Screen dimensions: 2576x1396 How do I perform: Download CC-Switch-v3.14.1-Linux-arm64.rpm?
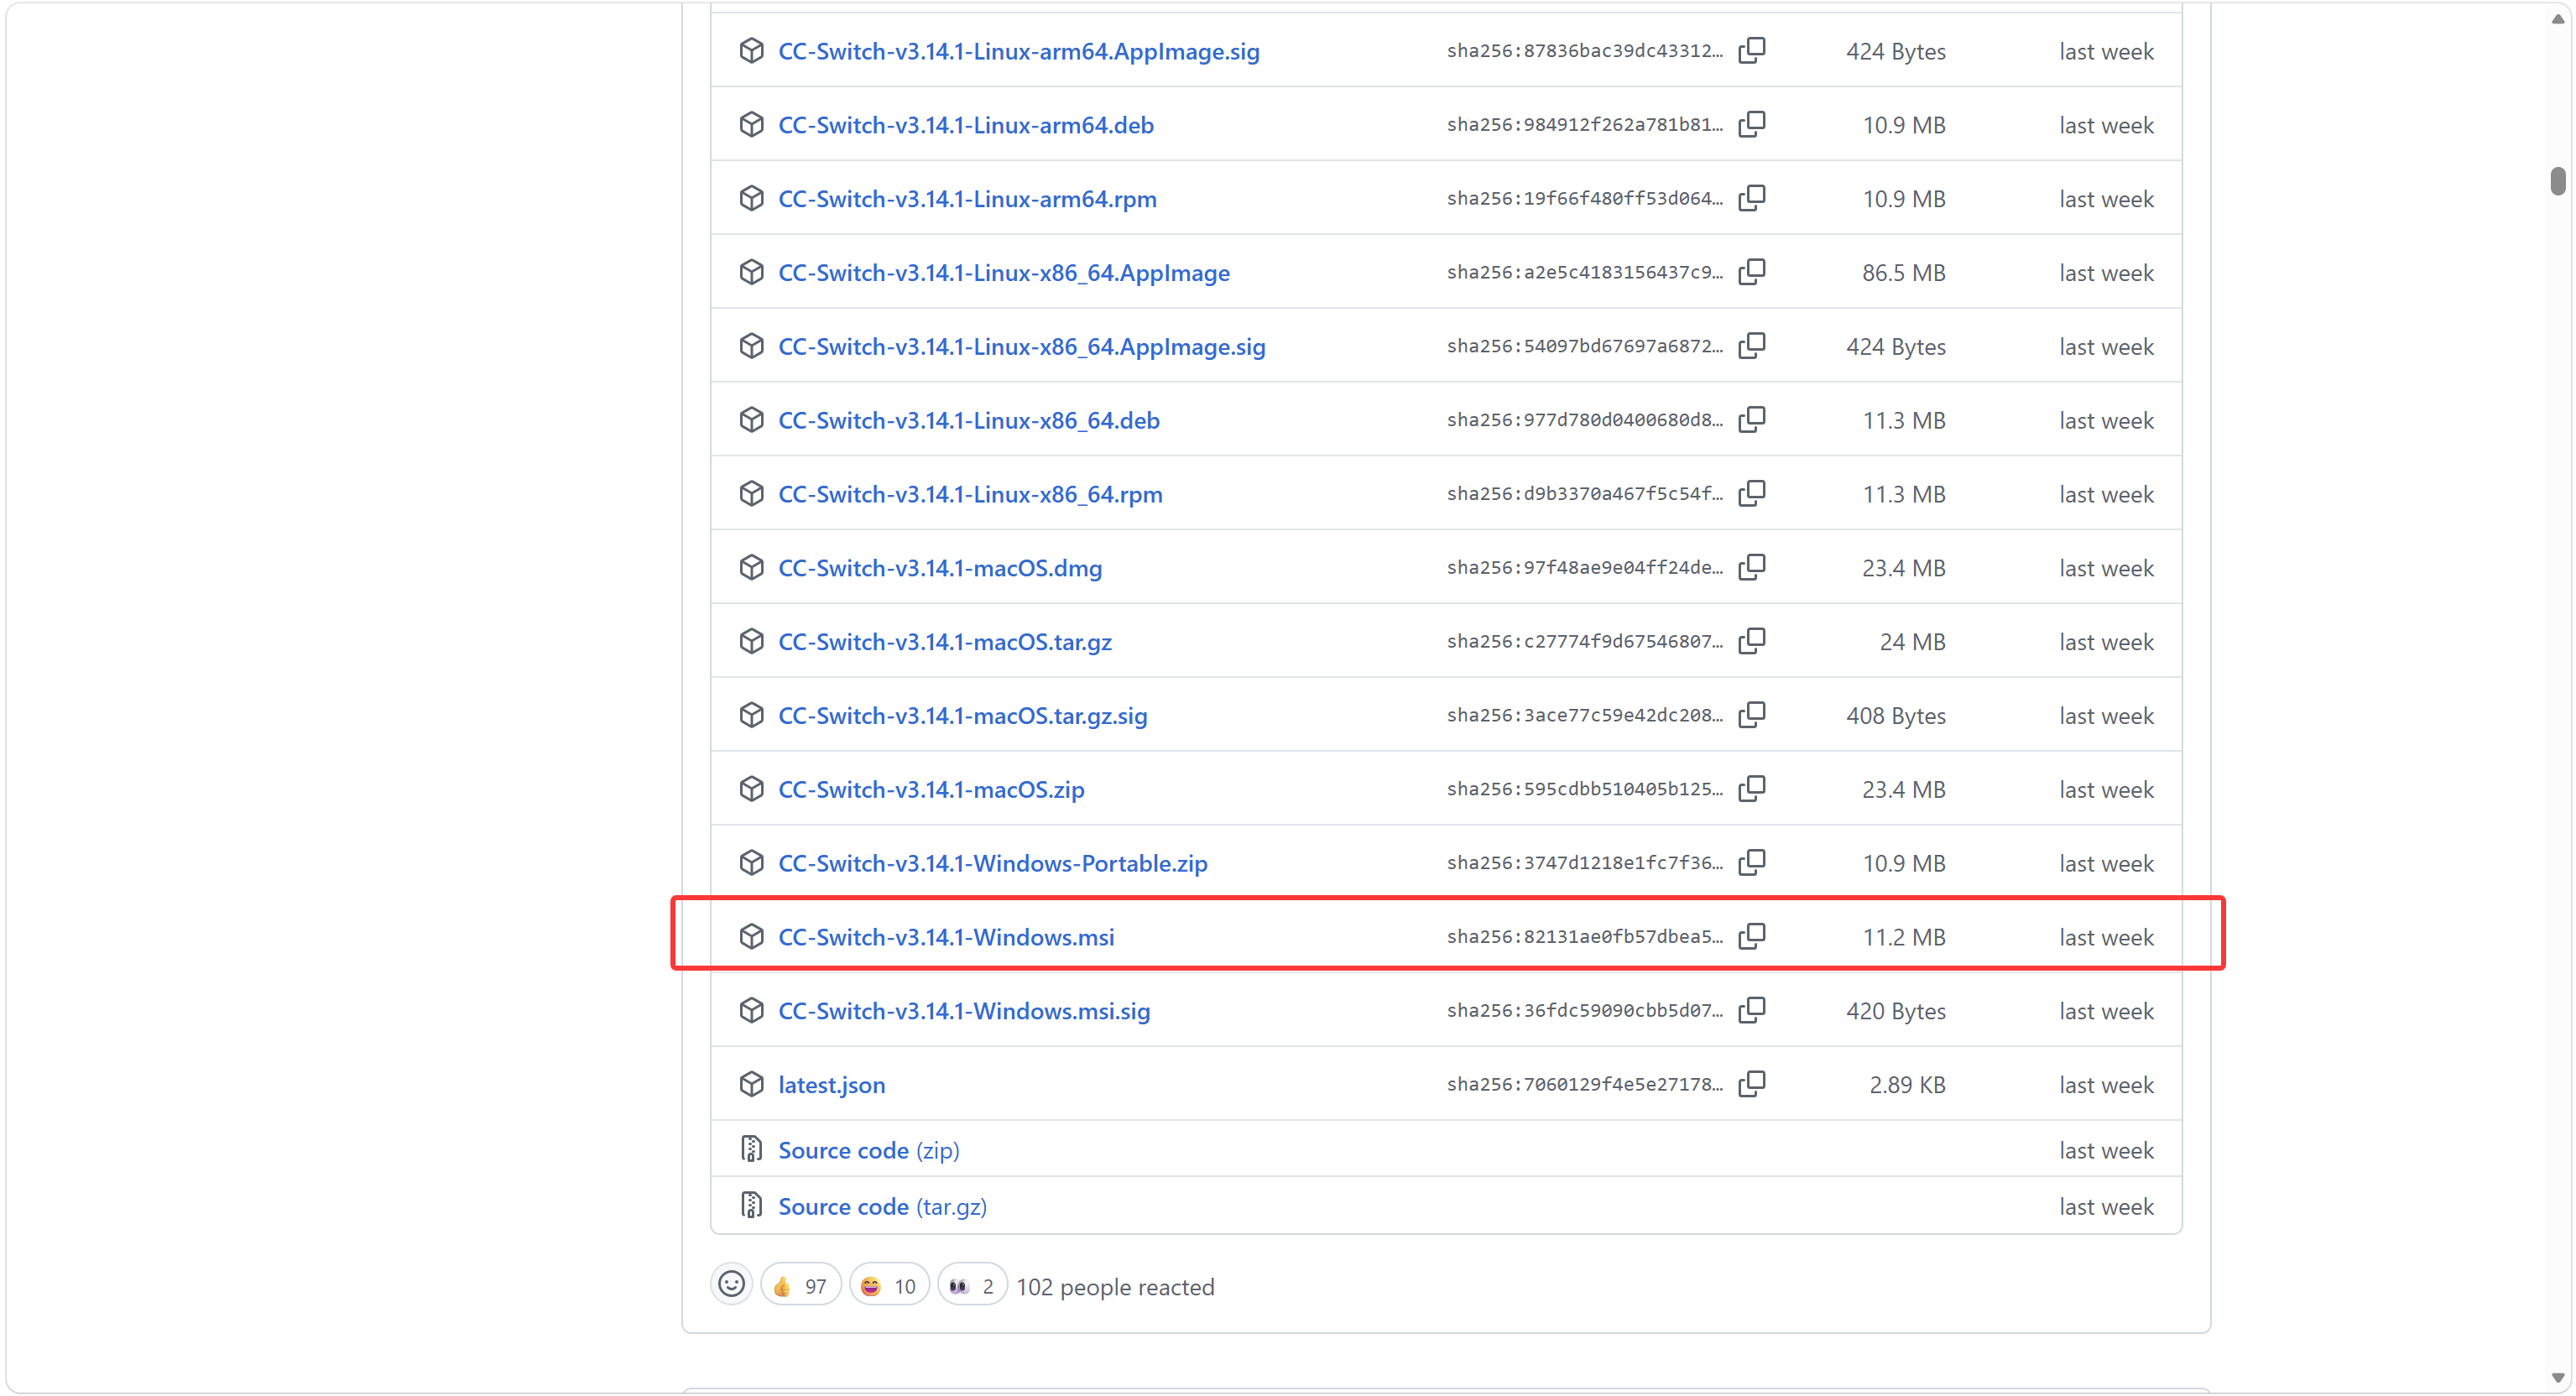click(x=968, y=200)
